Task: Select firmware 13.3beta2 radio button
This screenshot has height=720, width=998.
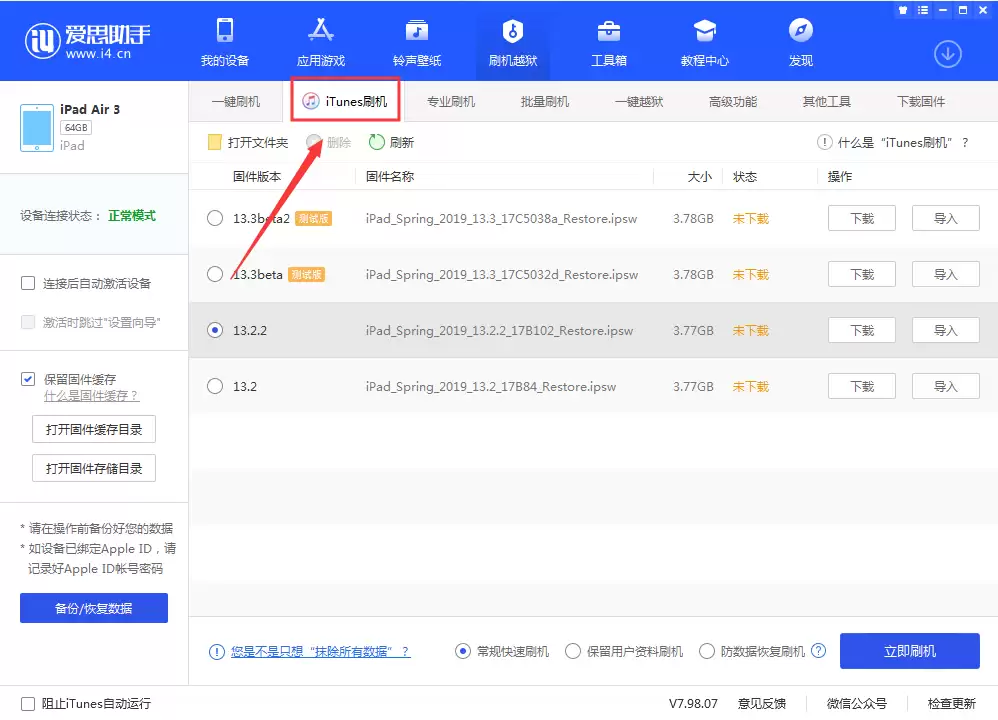Action: [x=215, y=218]
